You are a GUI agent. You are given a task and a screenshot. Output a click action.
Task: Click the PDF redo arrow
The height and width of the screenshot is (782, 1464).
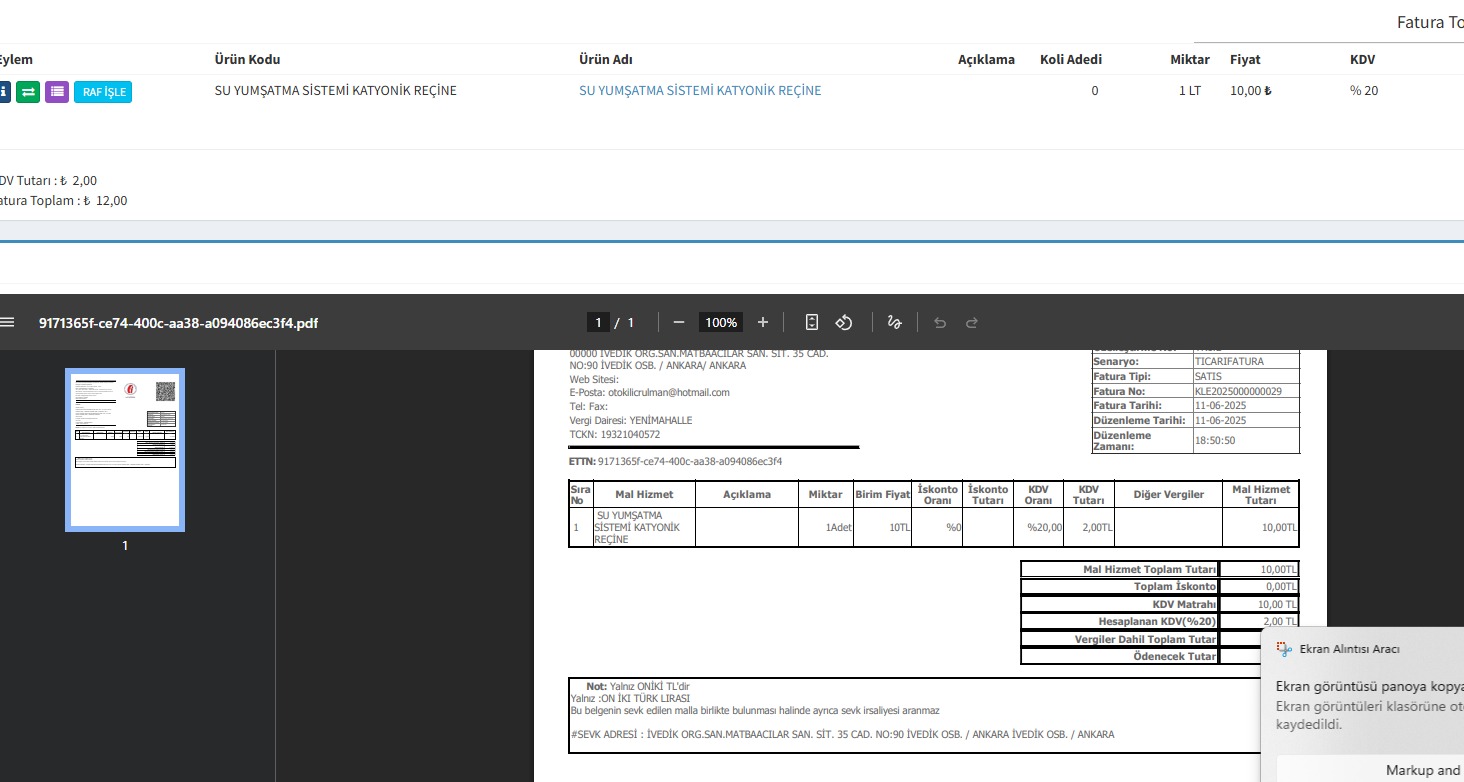point(971,322)
